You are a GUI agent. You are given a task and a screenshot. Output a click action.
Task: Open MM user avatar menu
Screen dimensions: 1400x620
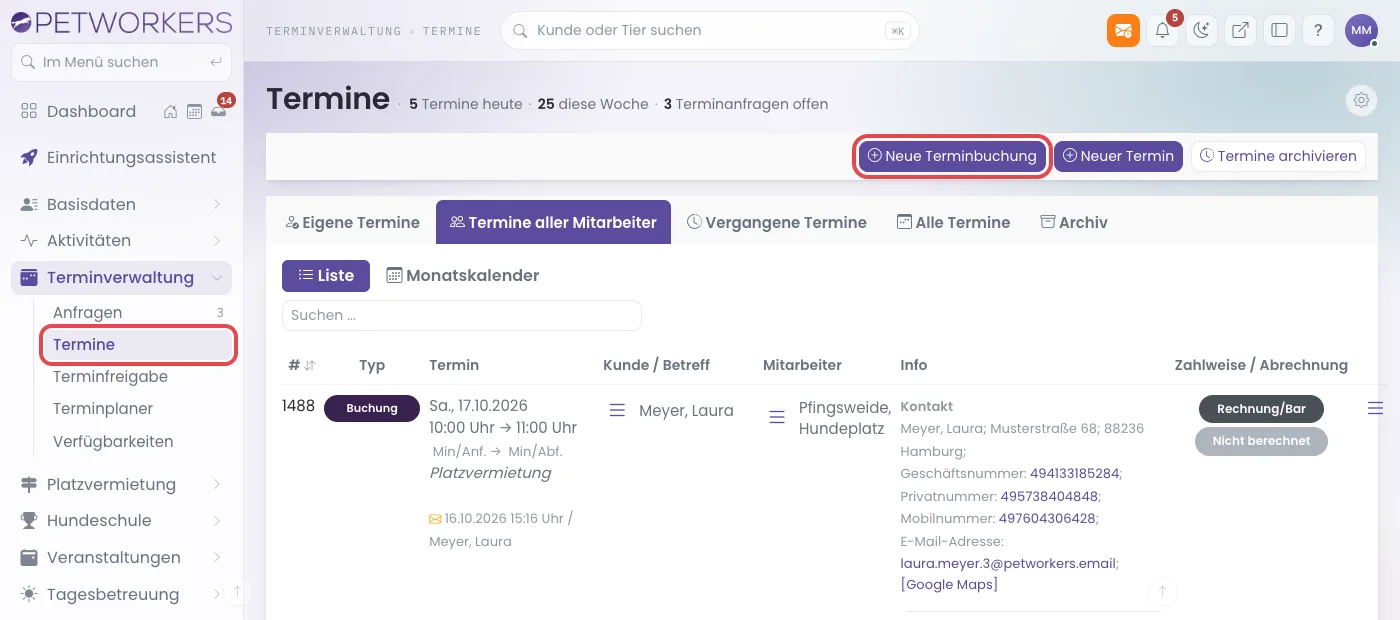[1361, 30]
